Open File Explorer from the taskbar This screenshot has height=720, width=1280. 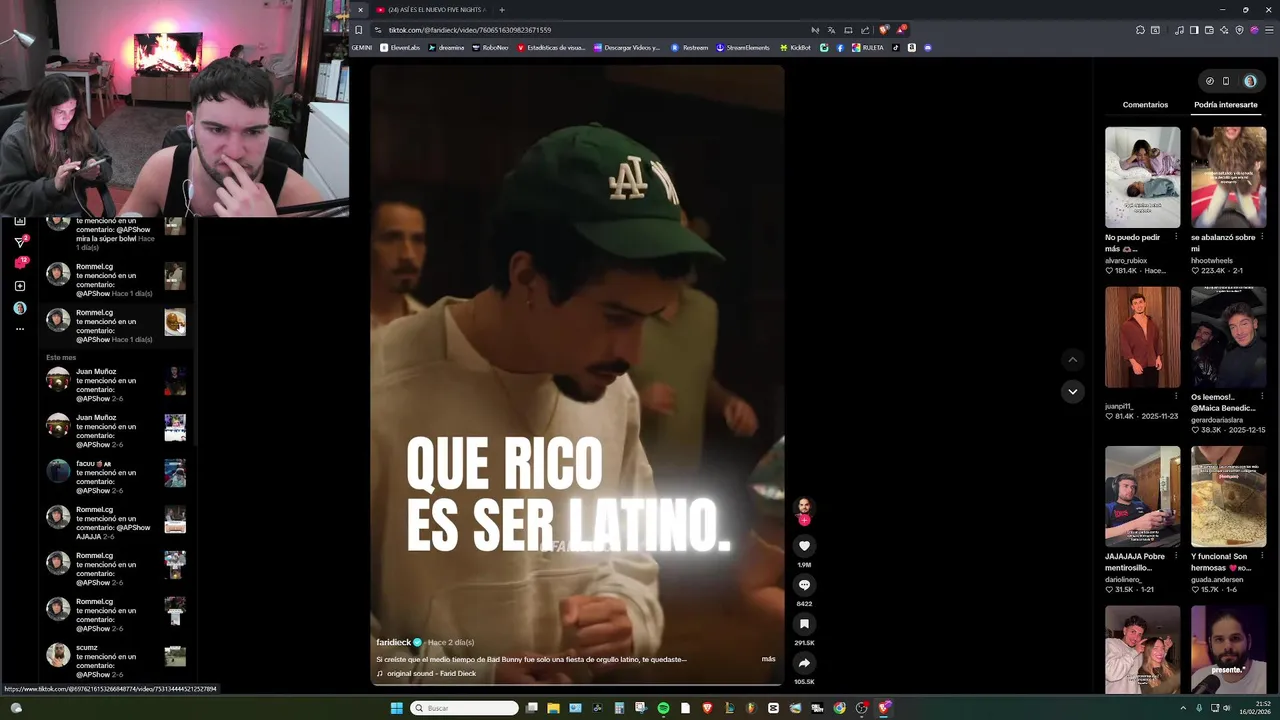click(553, 708)
